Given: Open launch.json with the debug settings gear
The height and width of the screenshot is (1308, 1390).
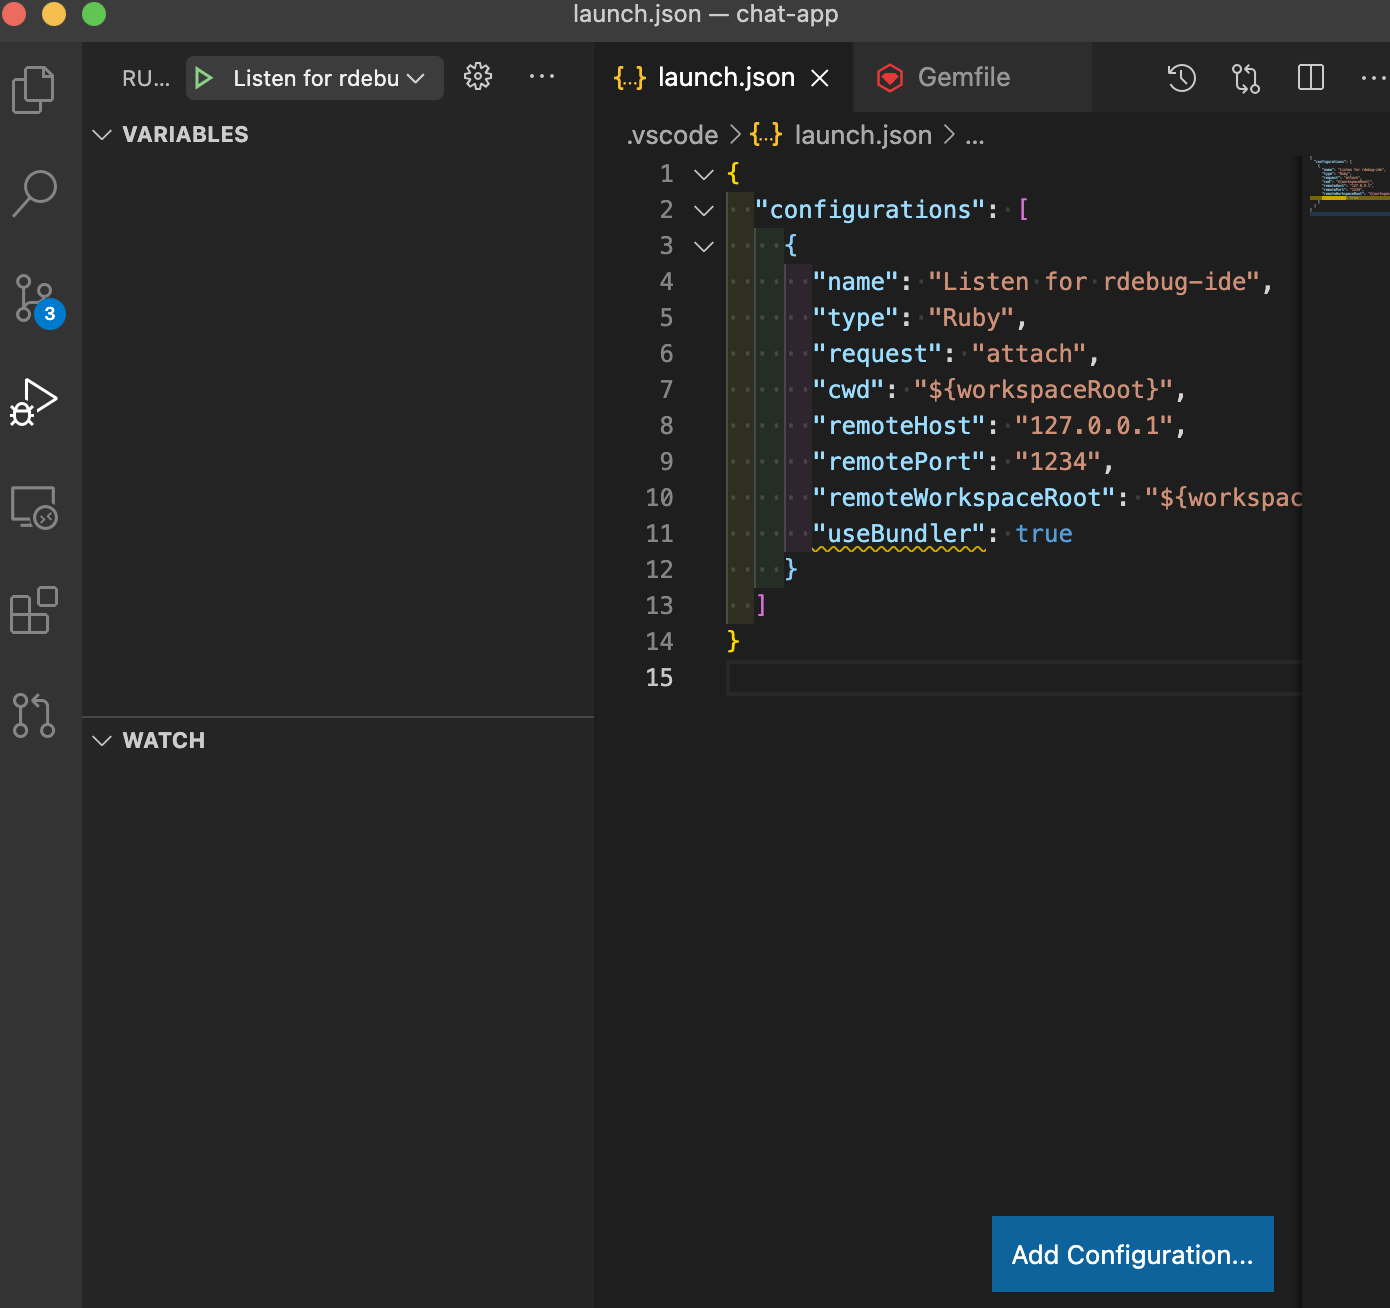Looking at the screenshot, I should [x=478, y=76].
